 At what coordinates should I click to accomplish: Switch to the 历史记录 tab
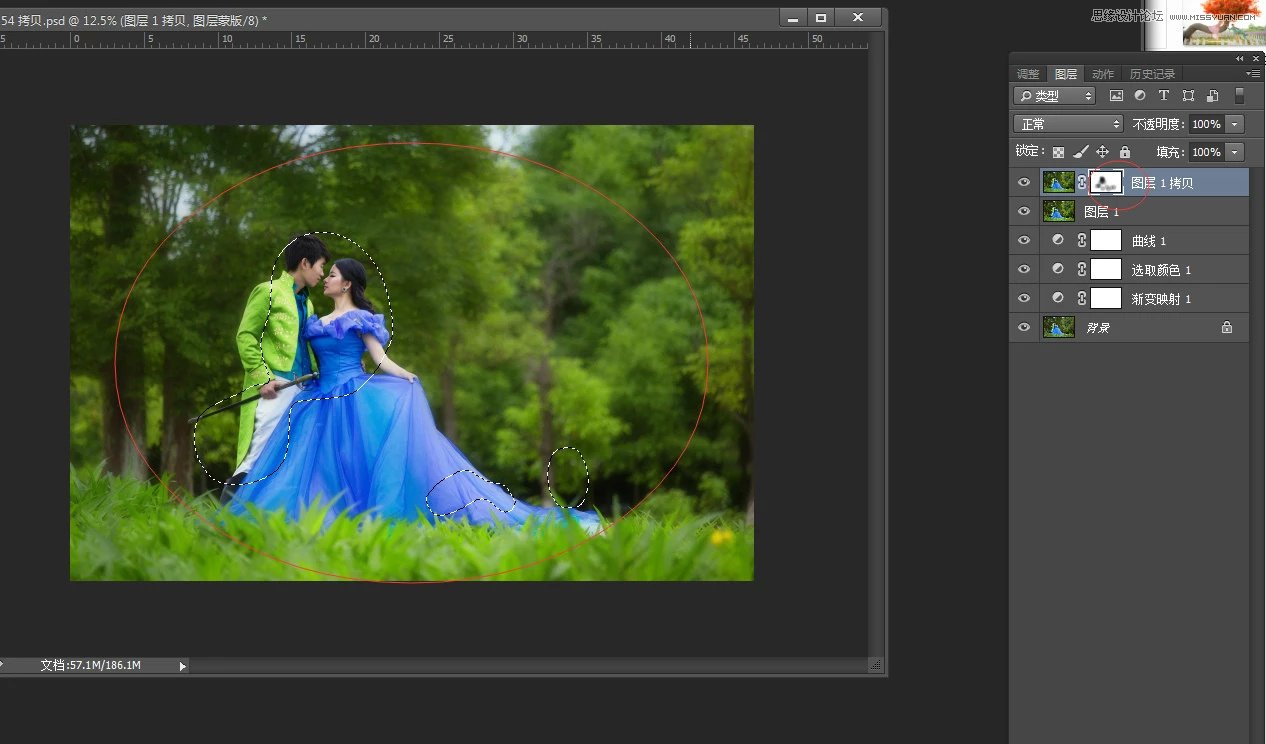coord(1152,74)
